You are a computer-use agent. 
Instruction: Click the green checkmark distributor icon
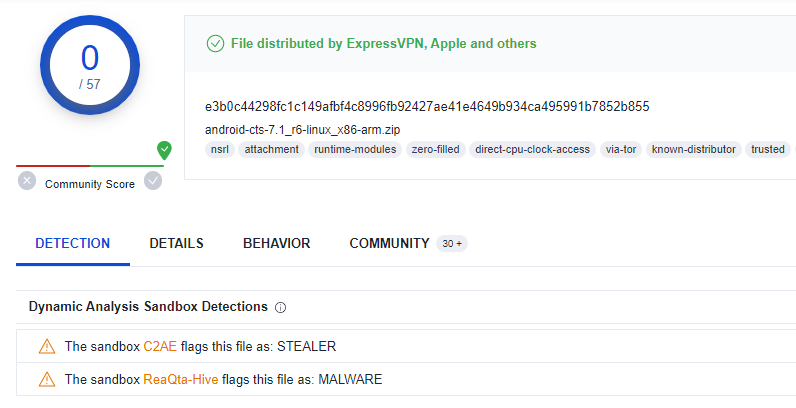pos(215,44)
